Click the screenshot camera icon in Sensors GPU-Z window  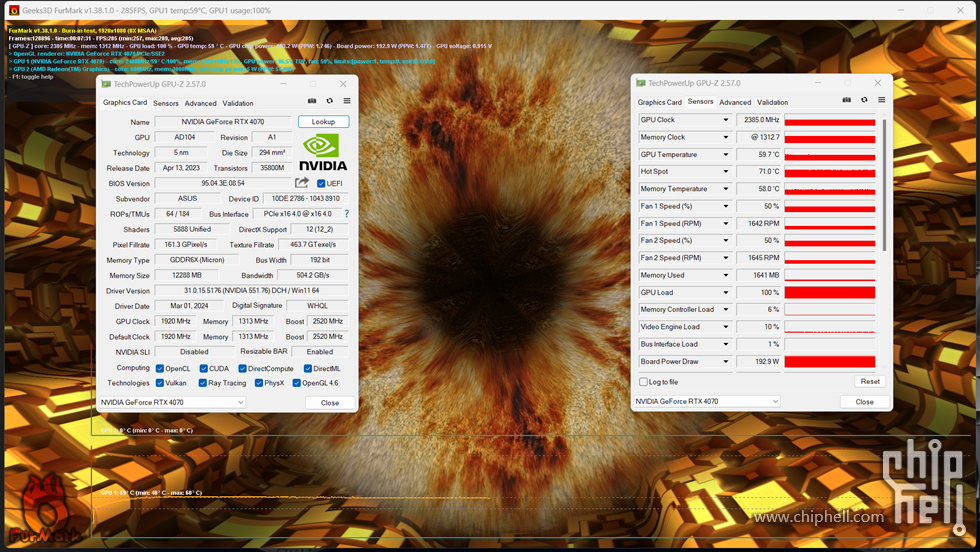click(846, 100)
